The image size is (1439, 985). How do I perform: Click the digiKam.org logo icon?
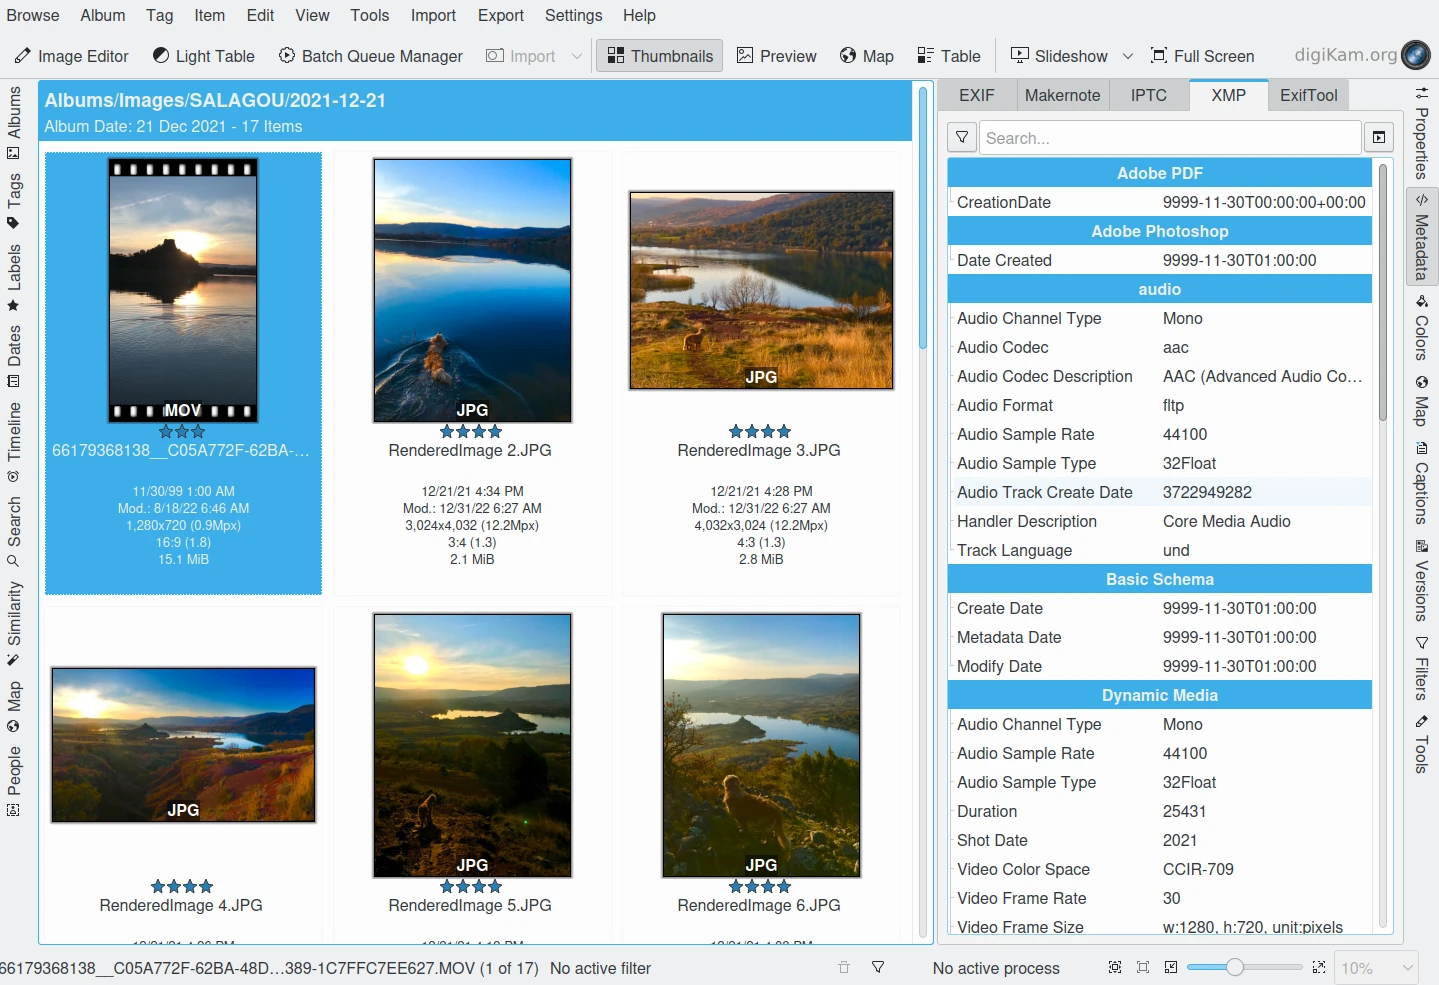(x=1415, y=55)
